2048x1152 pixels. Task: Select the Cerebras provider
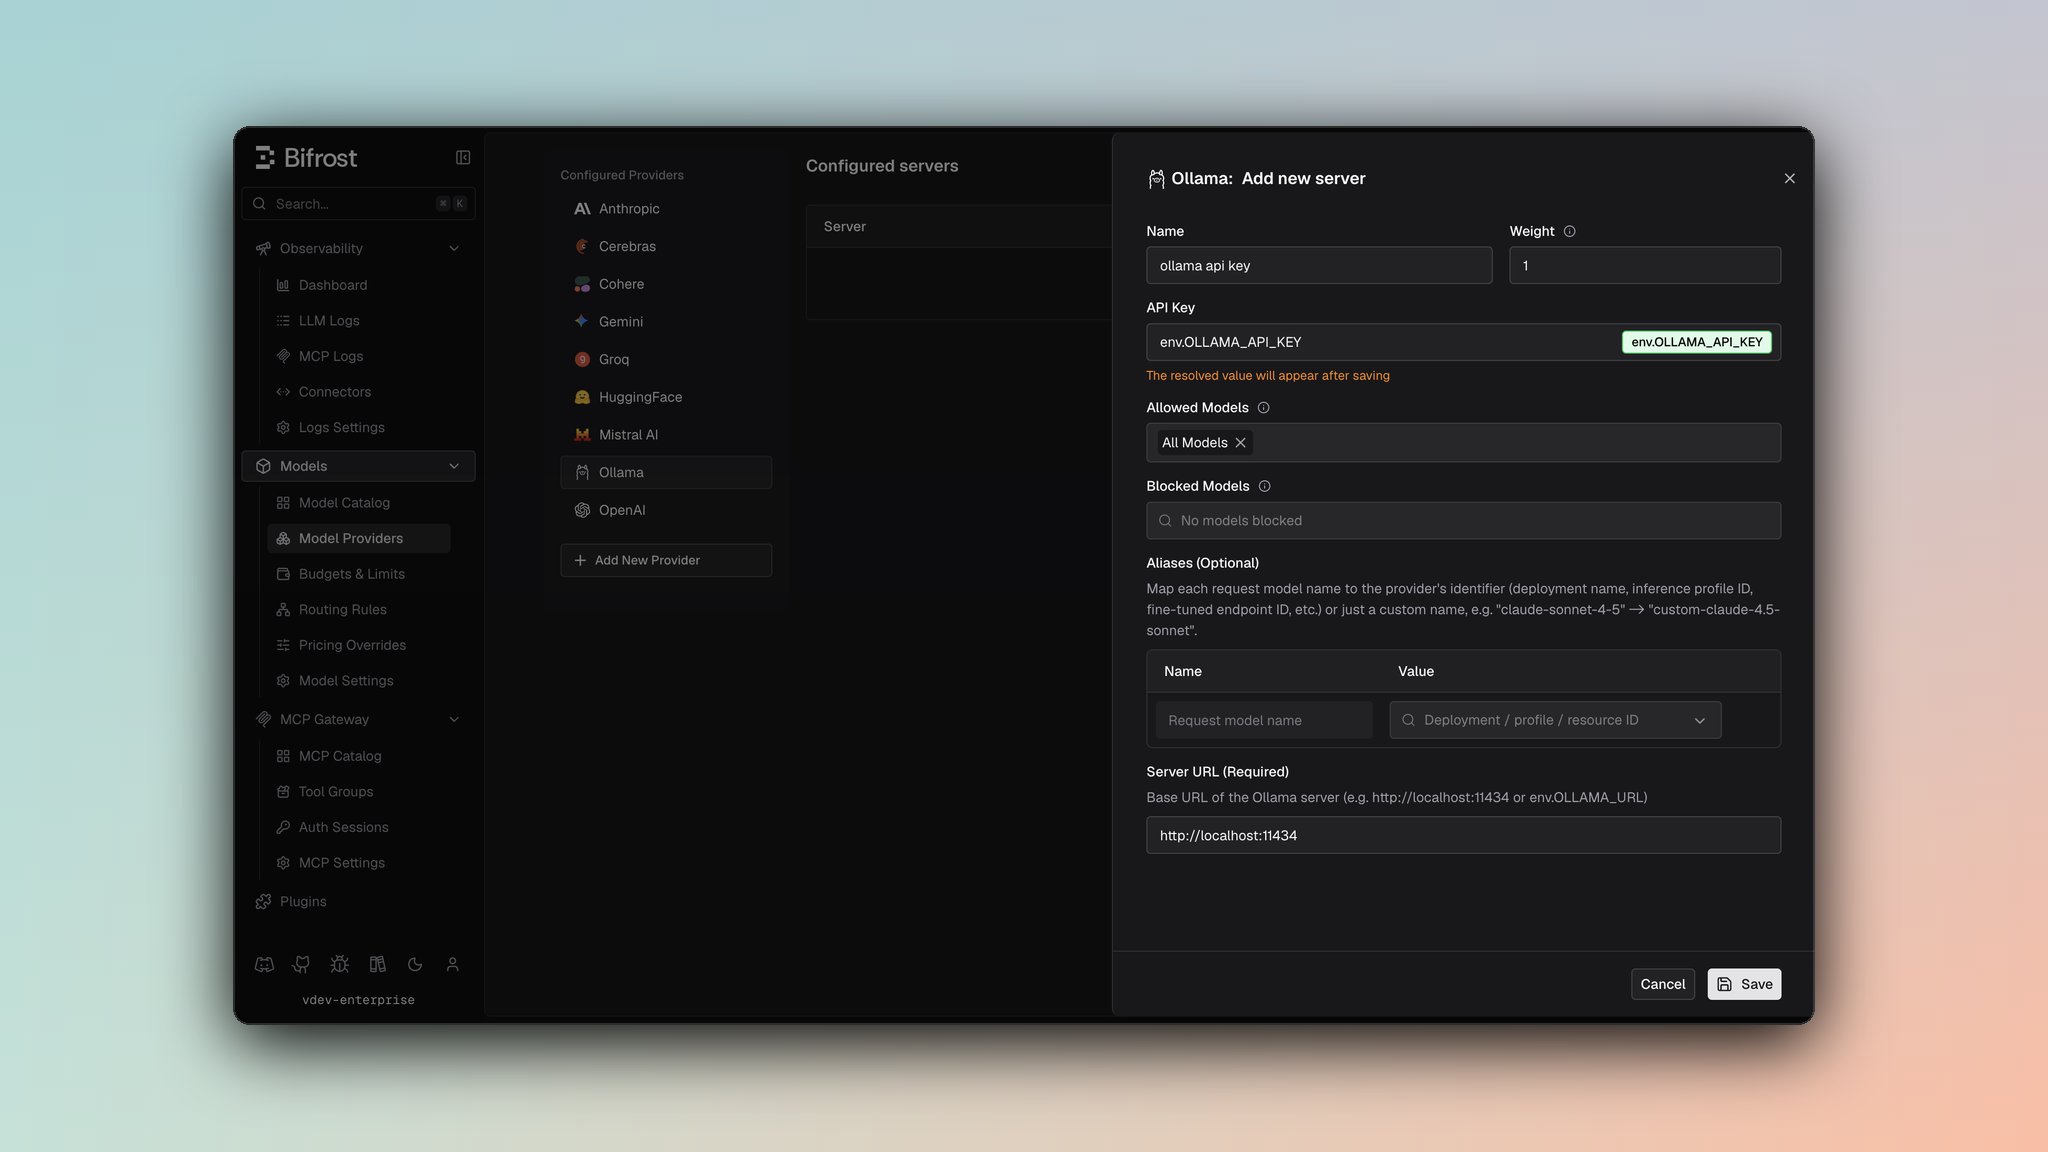coord(666,246)
